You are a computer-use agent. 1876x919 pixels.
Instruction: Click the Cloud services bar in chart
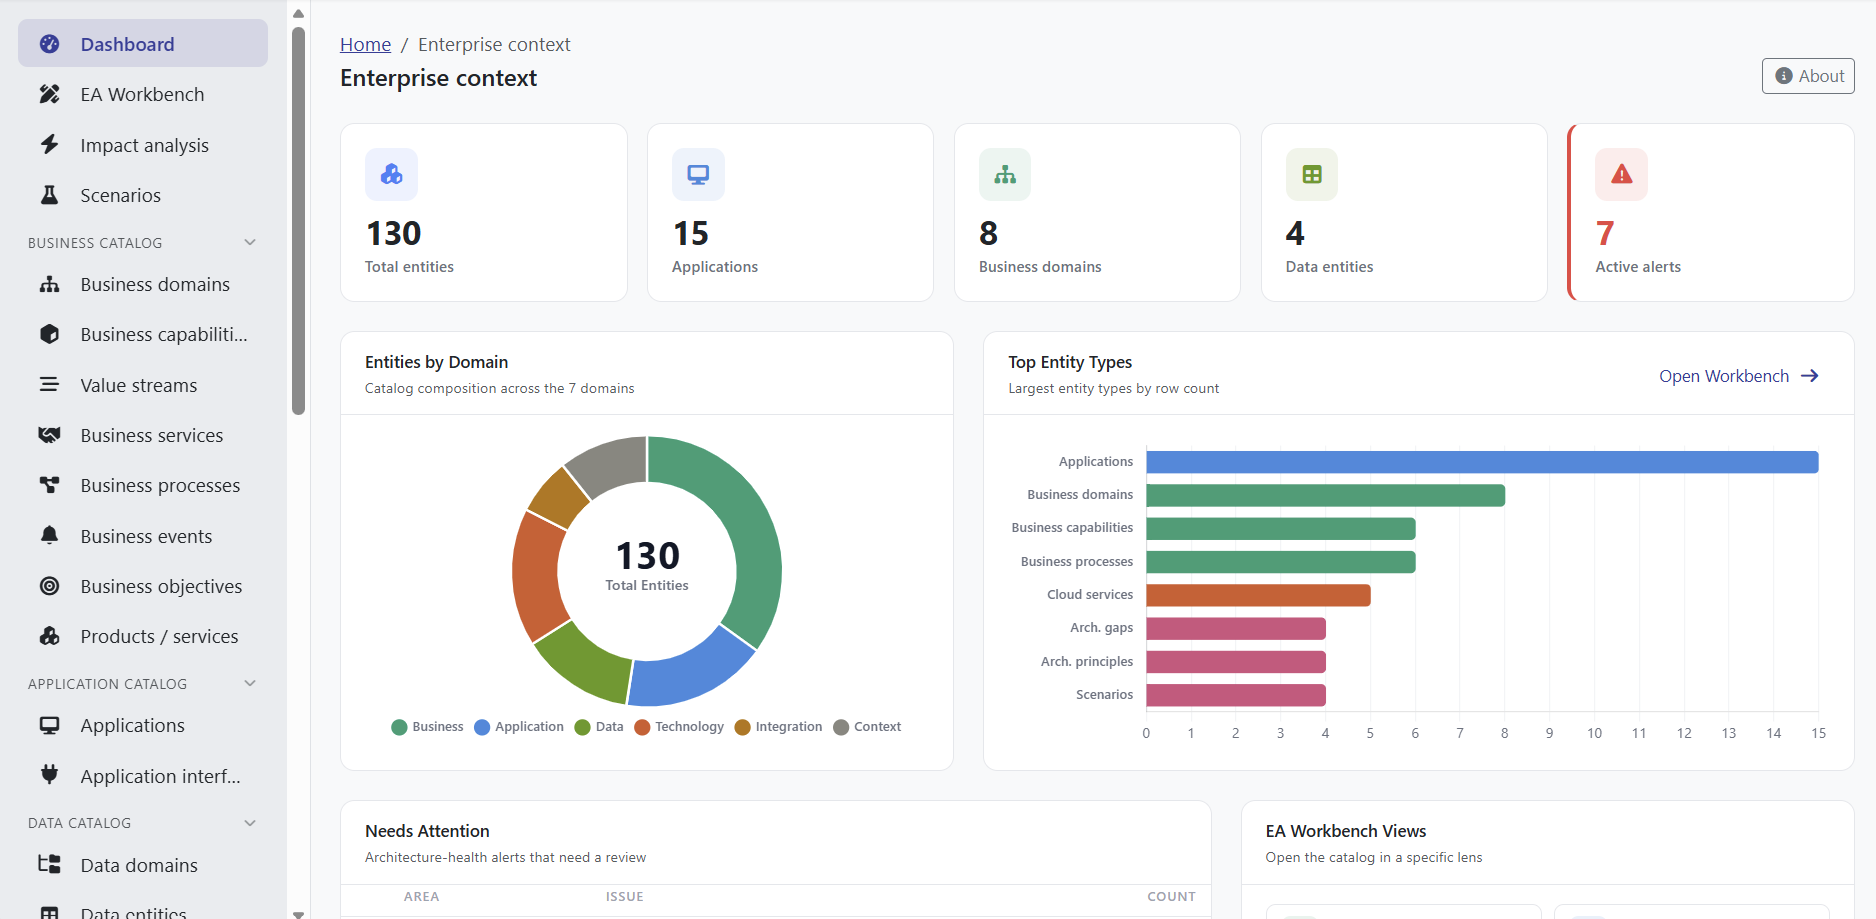coord(1258,595)
